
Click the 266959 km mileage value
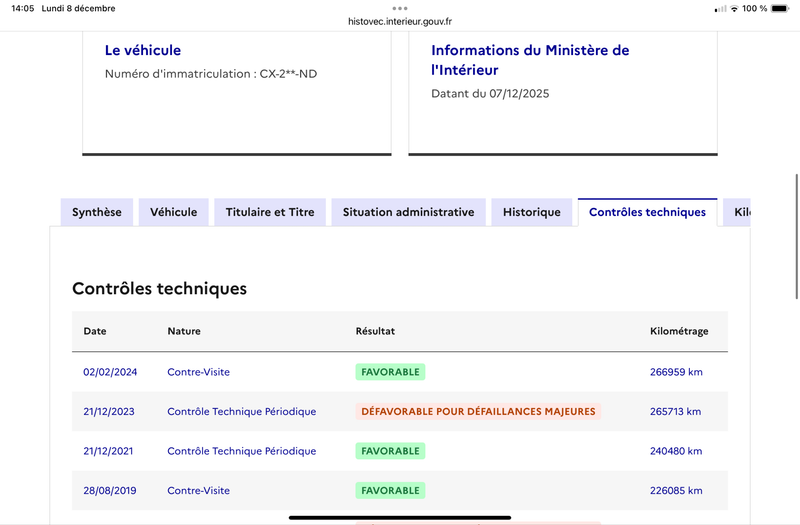[676, 372]
